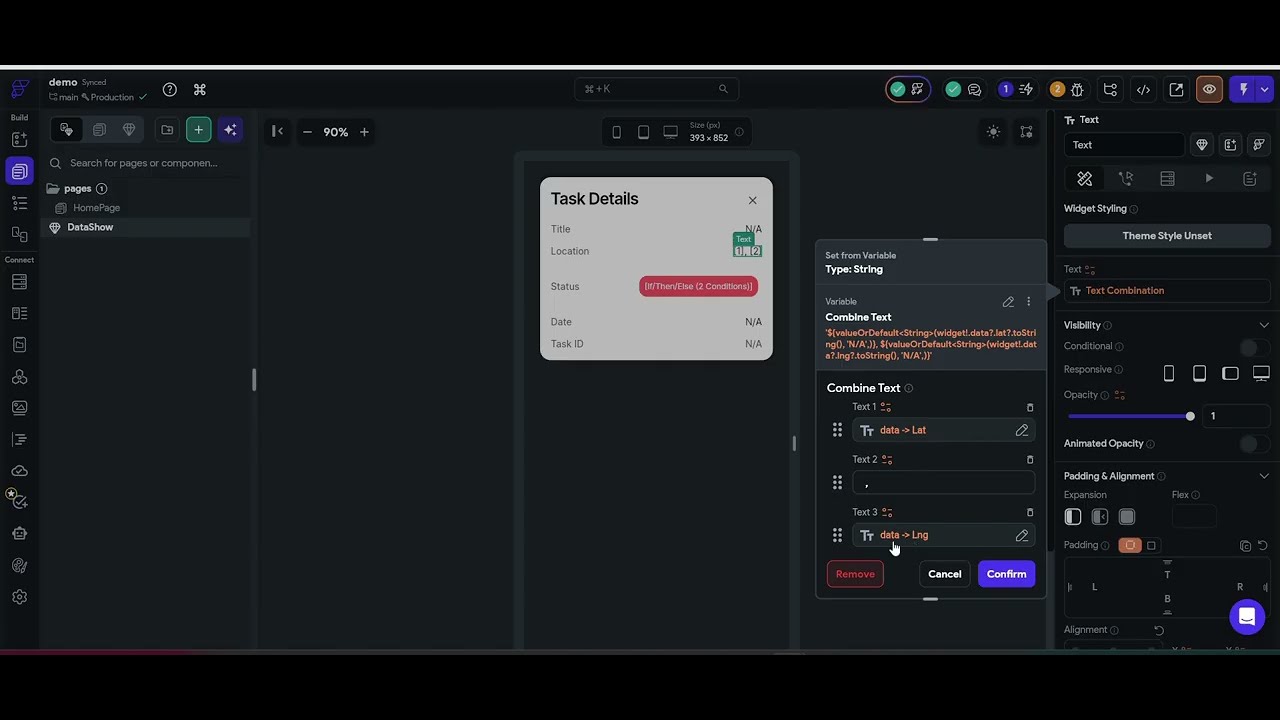Viewport: 1280px width, 720px height.
Task: Click the green add page button
Action: click(198, 131)
